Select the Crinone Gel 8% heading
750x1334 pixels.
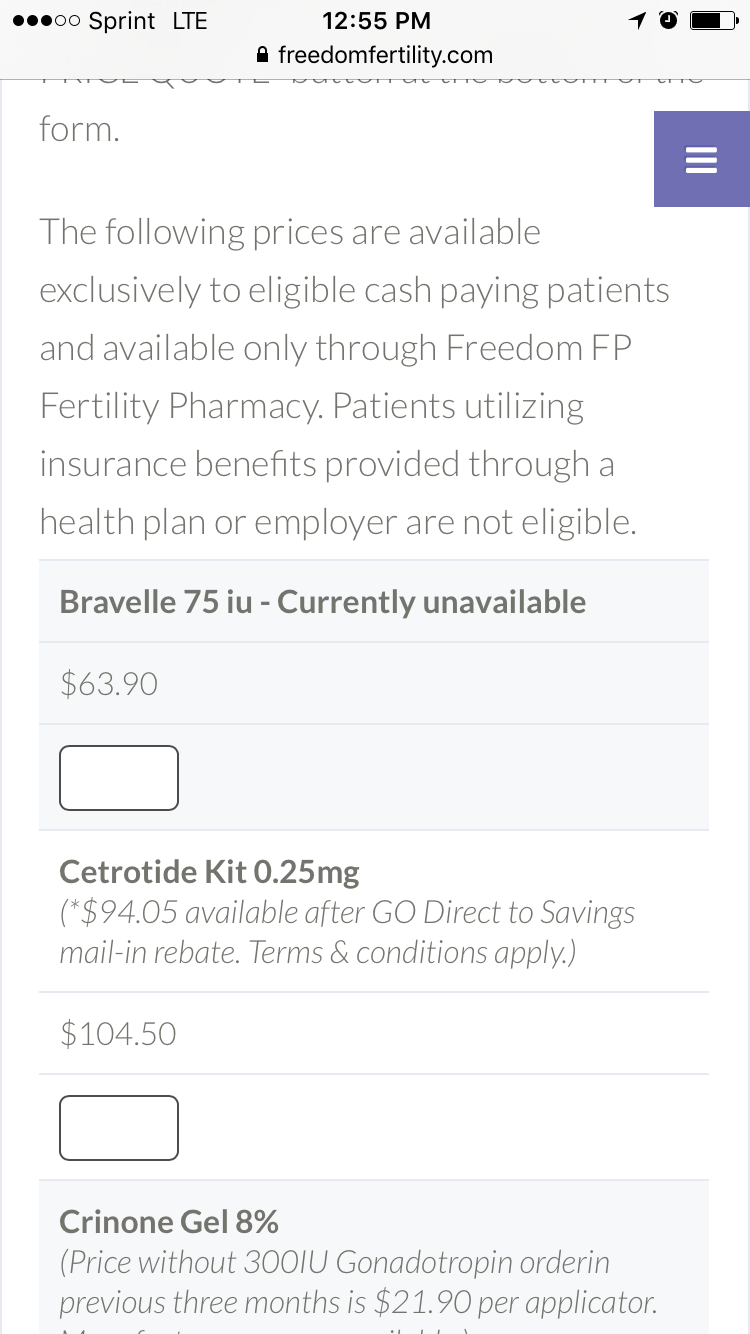[x=169, y=1222]
